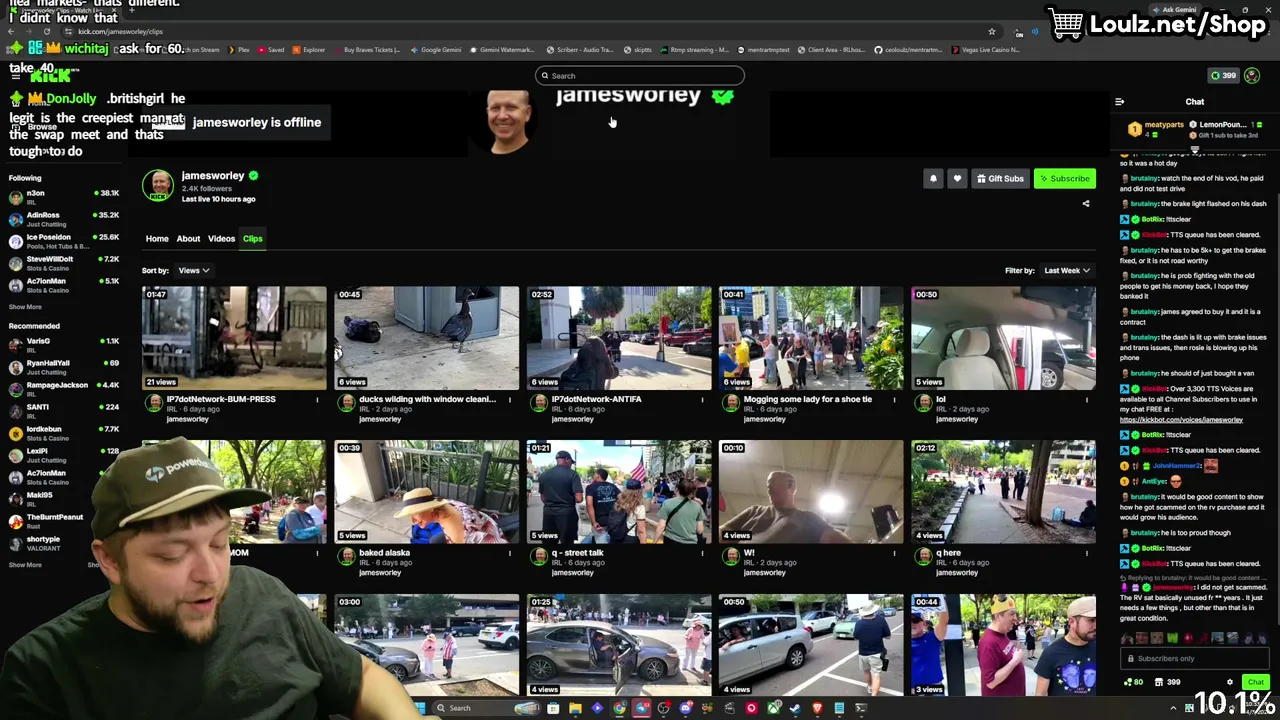Open terminal app from the taskbar
The height and width of the screenshot is (720, 1280).
pos(861,708)
